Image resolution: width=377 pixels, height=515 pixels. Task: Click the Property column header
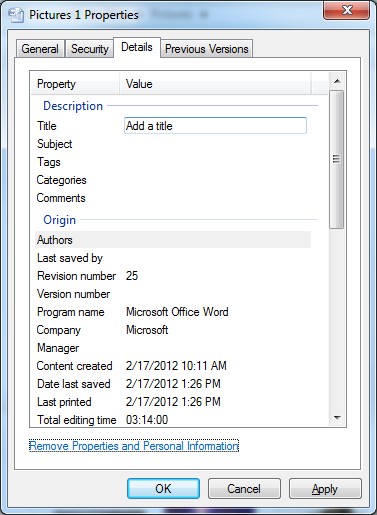point(75,84)
